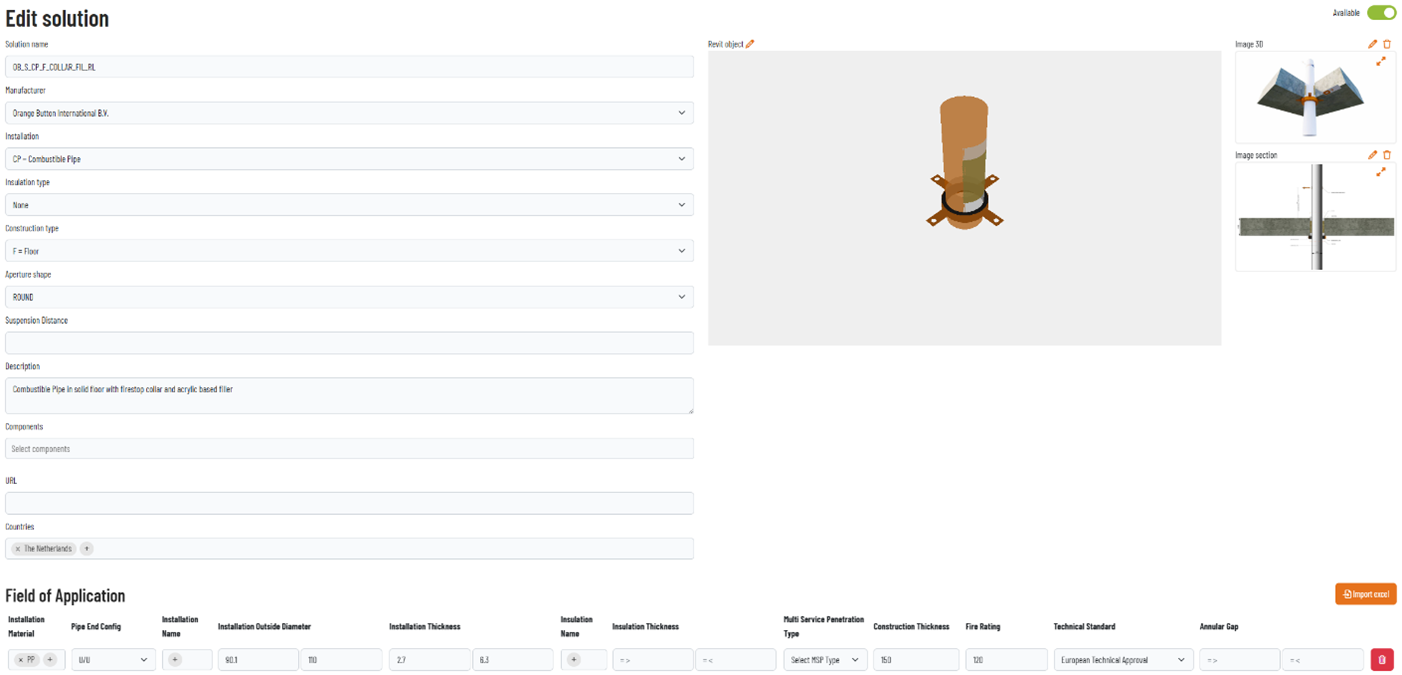Edit the Revit object with pencil icon
The width and height of the screenshot is (1402, 675).
pyautogui.click(x=750, y=44)
